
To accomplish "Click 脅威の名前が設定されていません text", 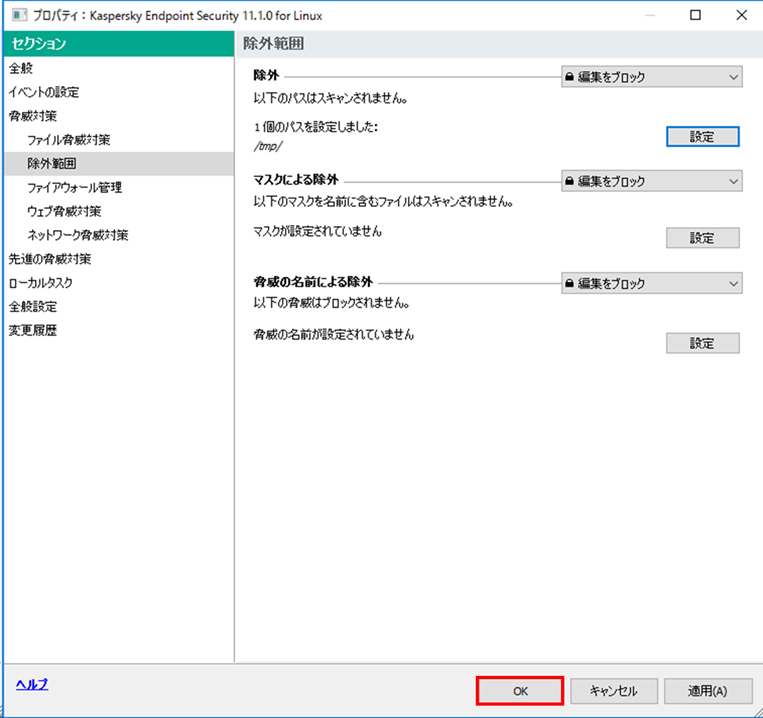I will pos(334,335).
